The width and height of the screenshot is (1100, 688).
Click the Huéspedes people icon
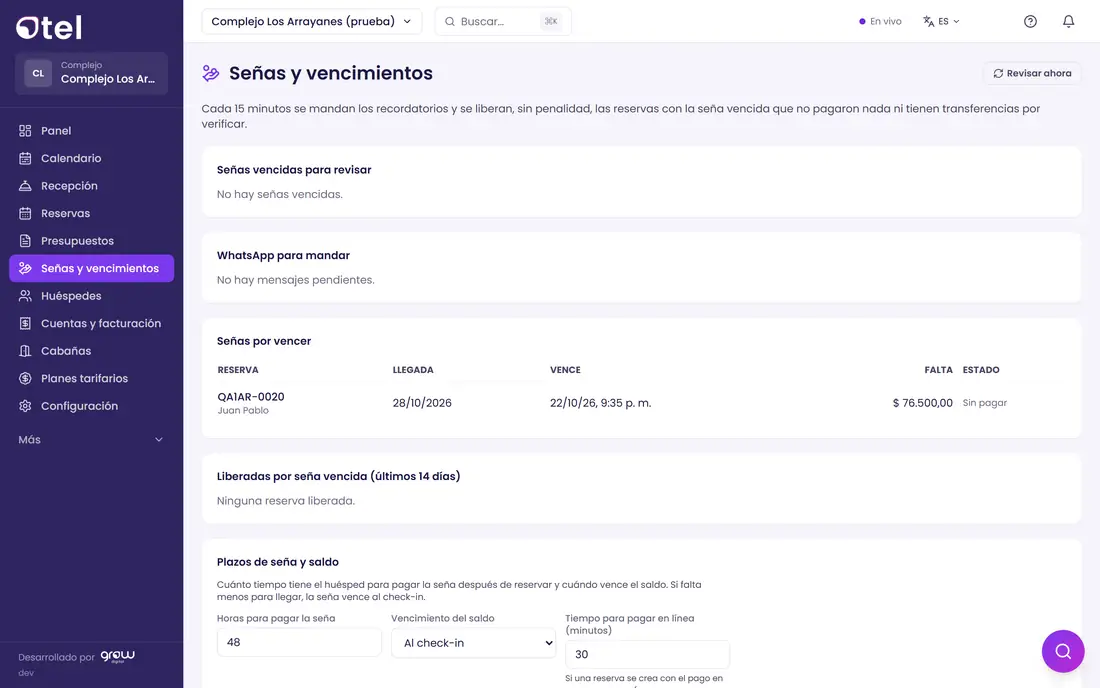(x=25, y=296)
